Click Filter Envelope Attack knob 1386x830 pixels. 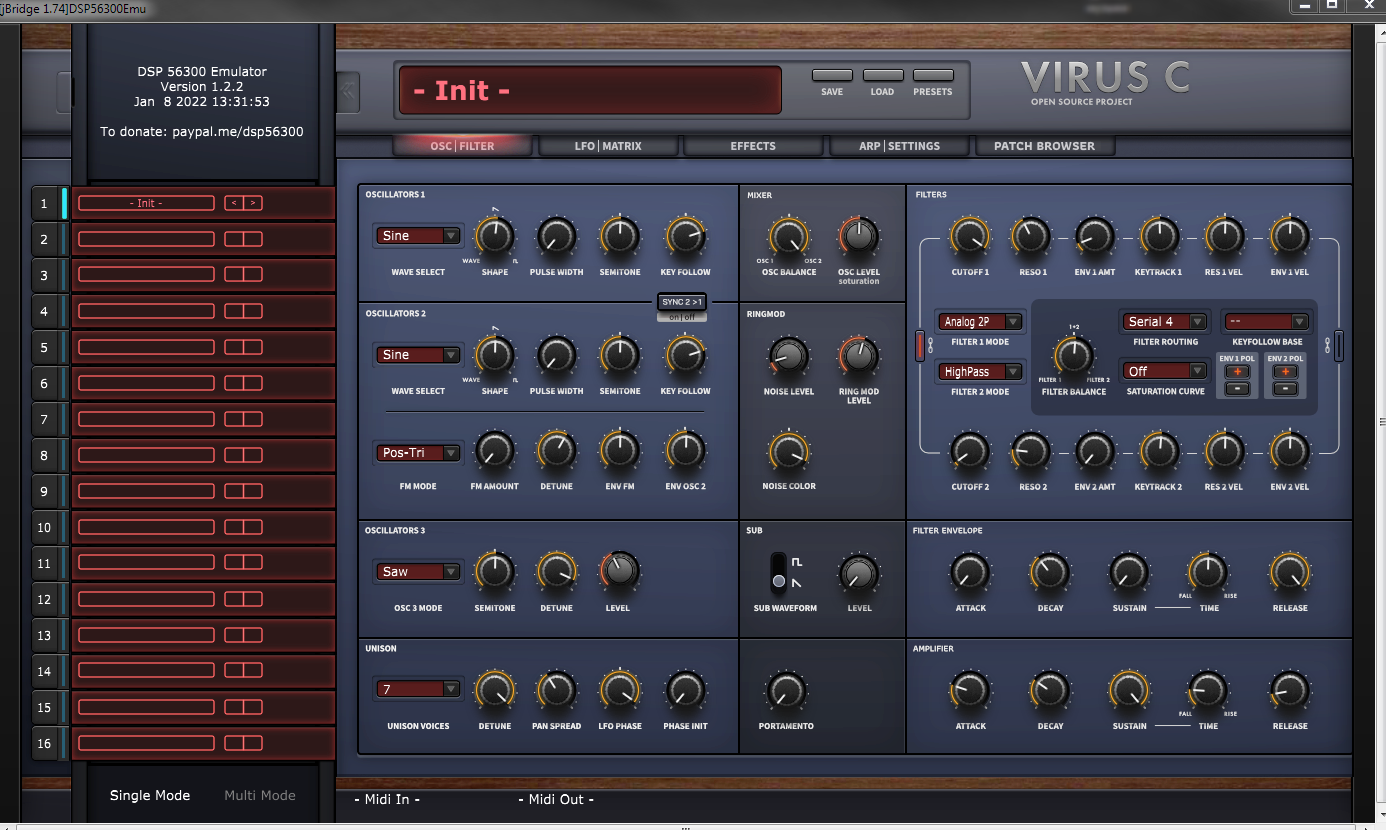[970, 573]
